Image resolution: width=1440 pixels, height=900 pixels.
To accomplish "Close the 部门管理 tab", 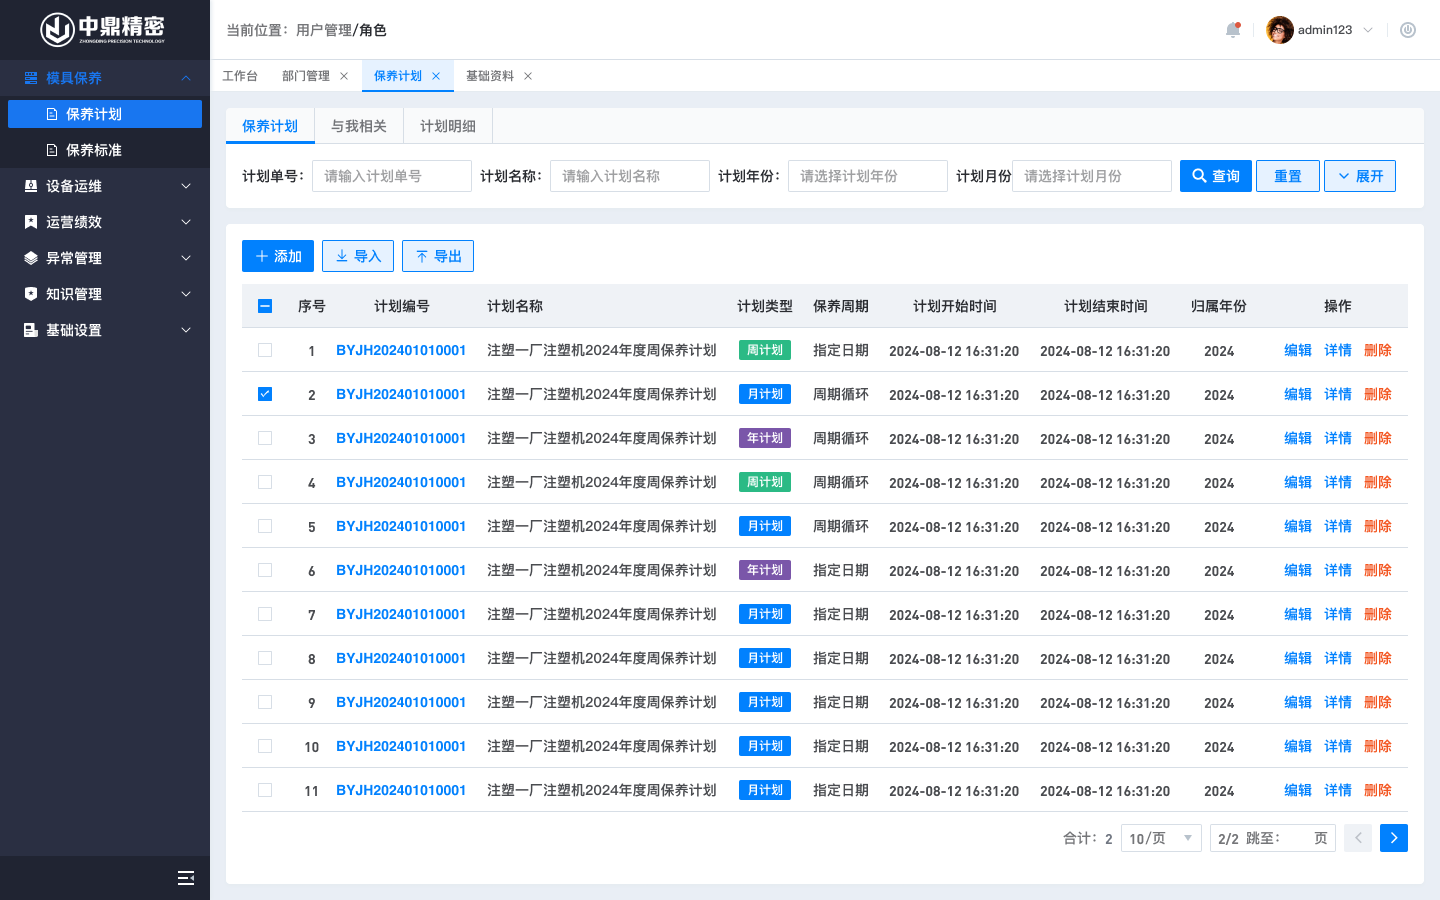I will (x=344, y=76).
